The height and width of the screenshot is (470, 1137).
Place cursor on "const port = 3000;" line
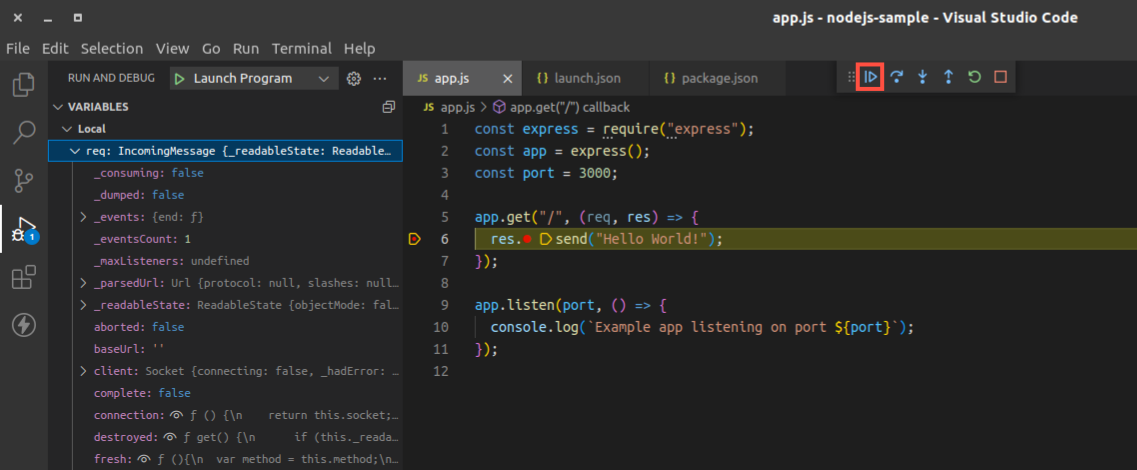pos(544,173)
